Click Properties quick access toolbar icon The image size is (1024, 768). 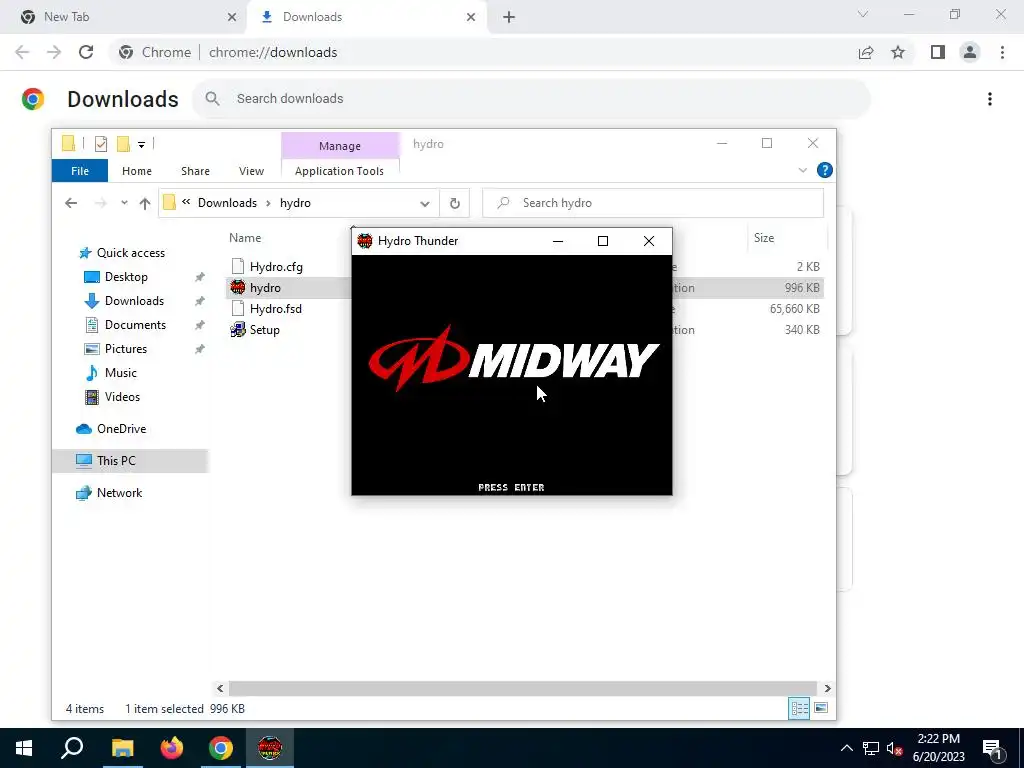tap(101, 144)
